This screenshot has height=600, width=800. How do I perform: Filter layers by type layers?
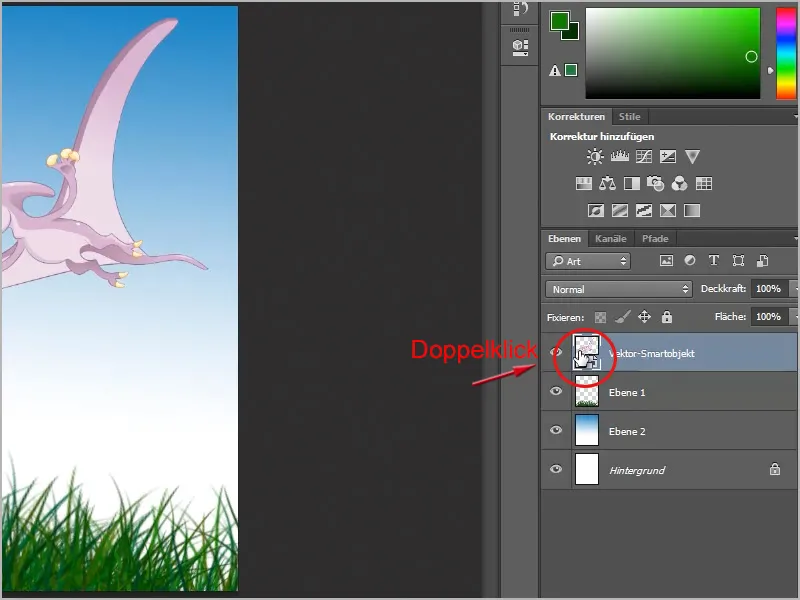coord(714,261)
